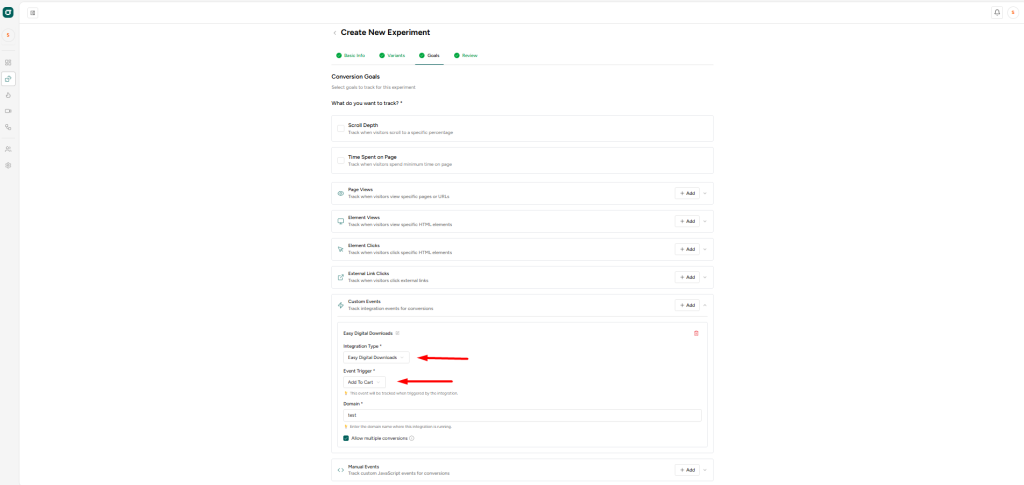Open the connected nodes icon in the sidebar
Viewport: 1024px width, 485px height.
[x=8, y=127]
